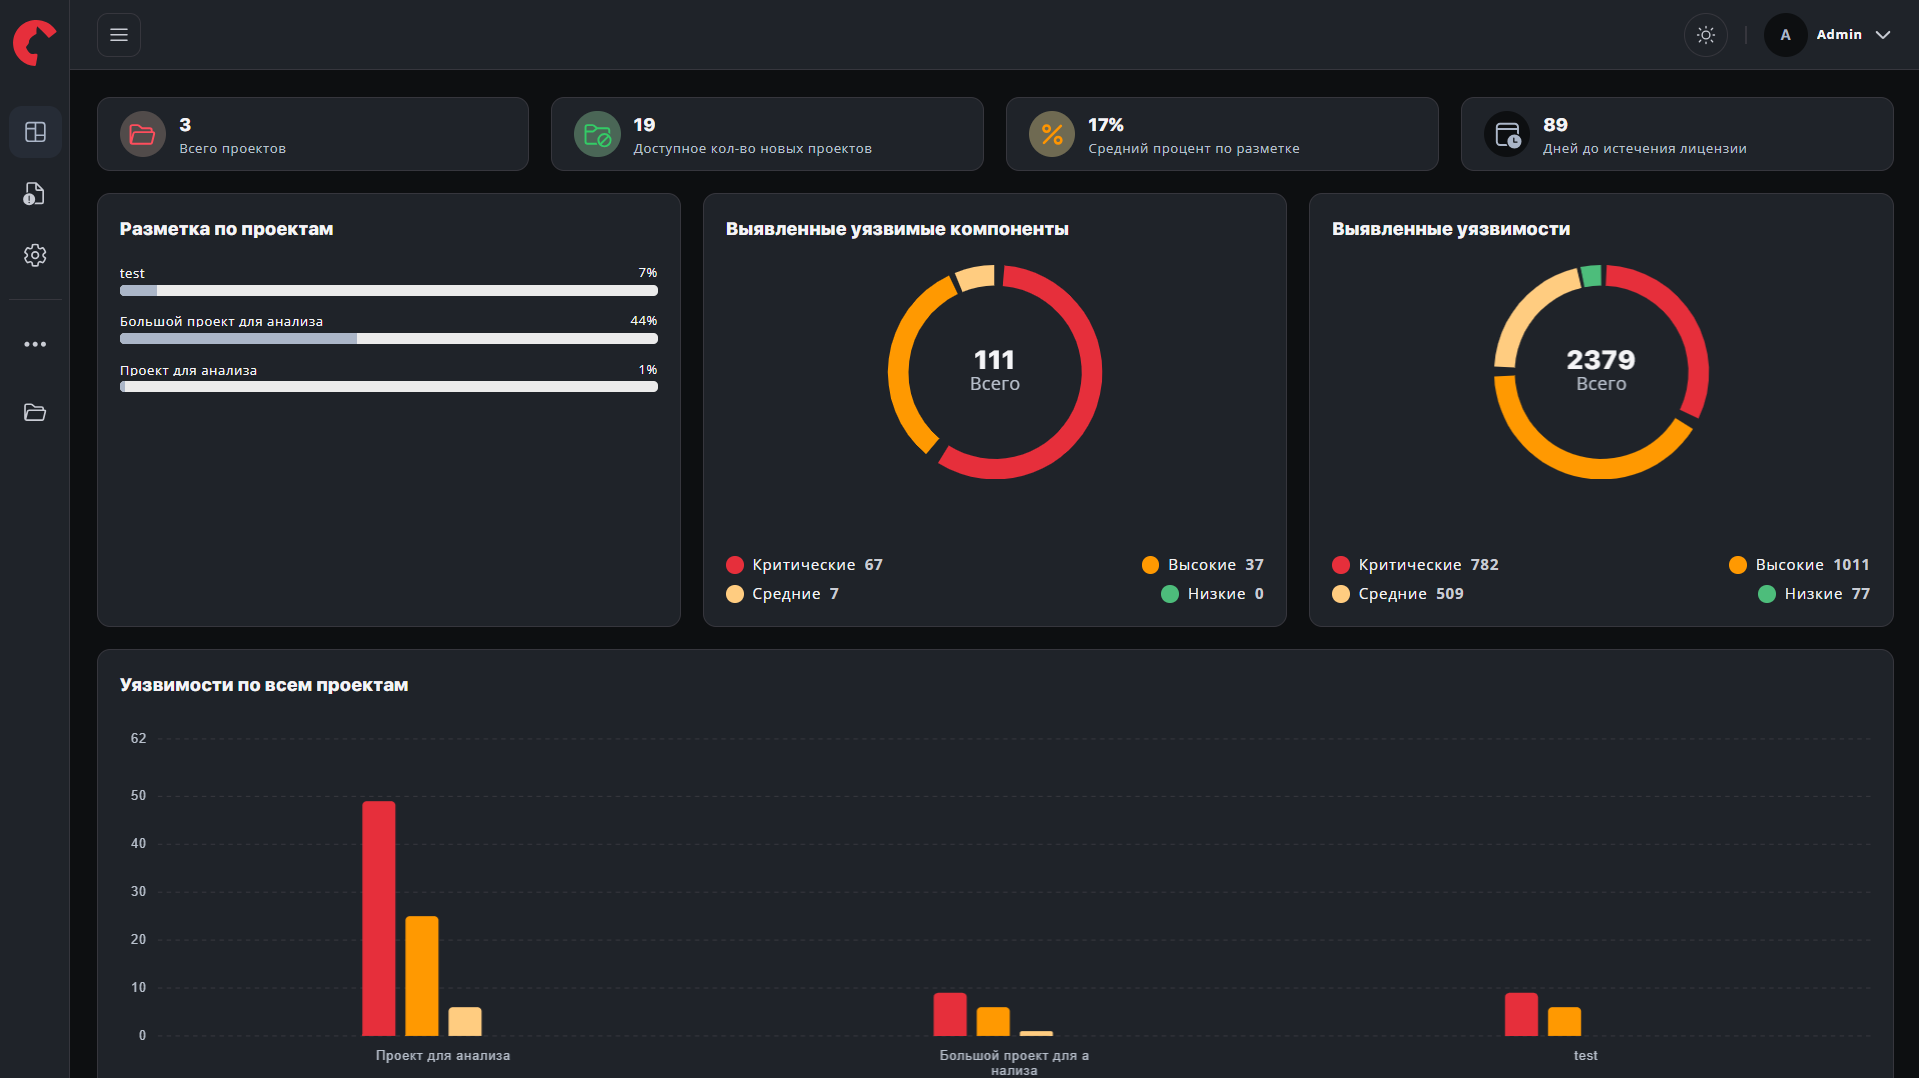Screen dimensions: 1919x1078
Task: Toggle 'Высокие 37' legend item
Action: click(x=1203, y=565)
